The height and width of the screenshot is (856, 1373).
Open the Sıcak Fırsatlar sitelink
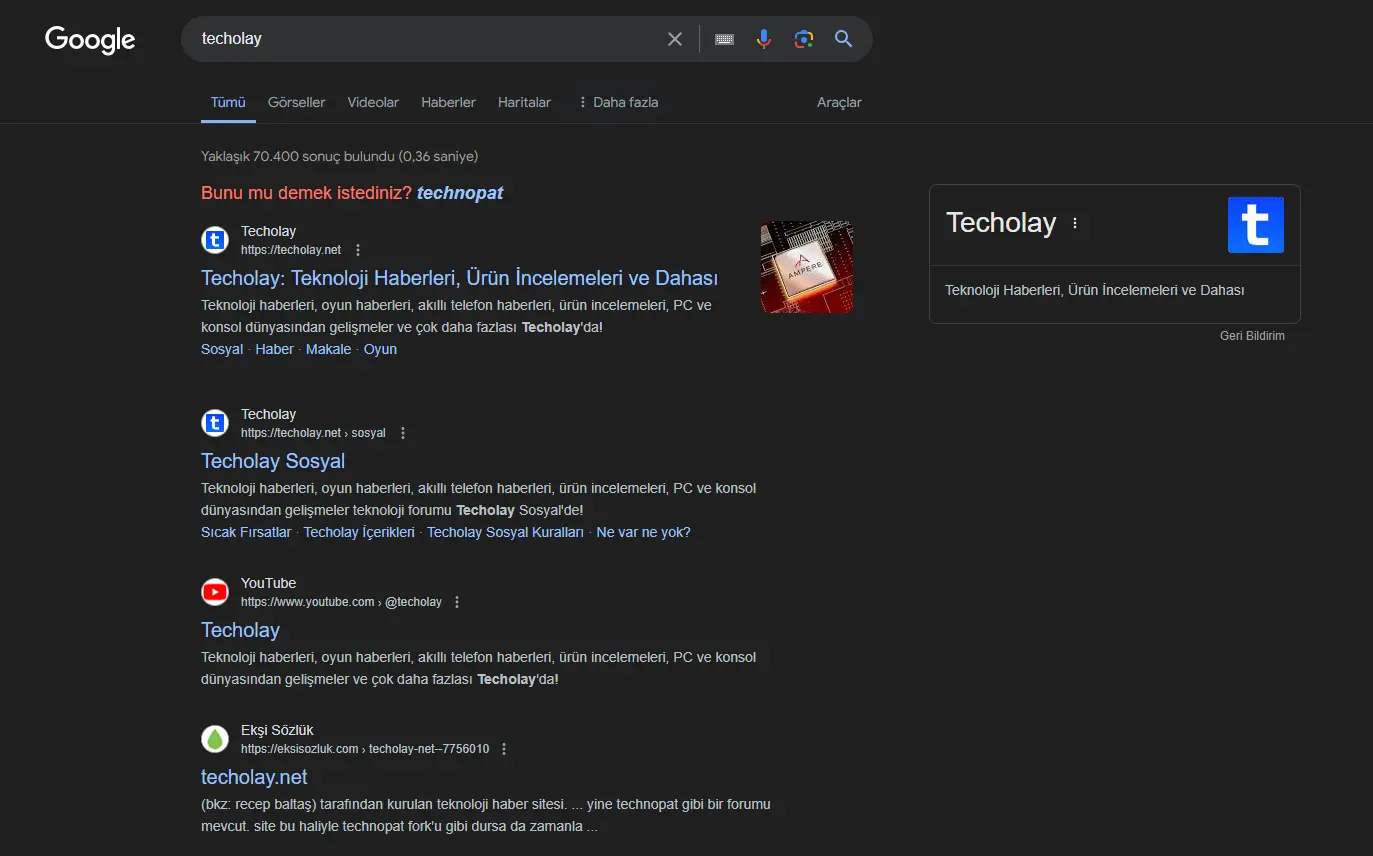pyautogui.click(x=246, y=532)
